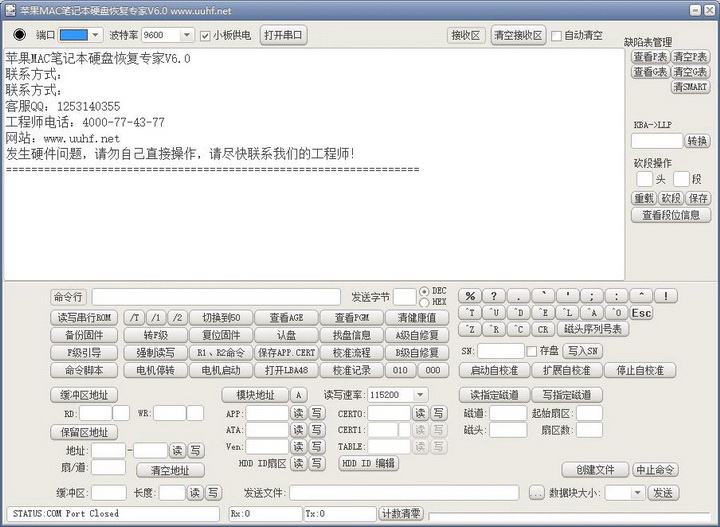Click the 清空G表 button

pos(691,72)
